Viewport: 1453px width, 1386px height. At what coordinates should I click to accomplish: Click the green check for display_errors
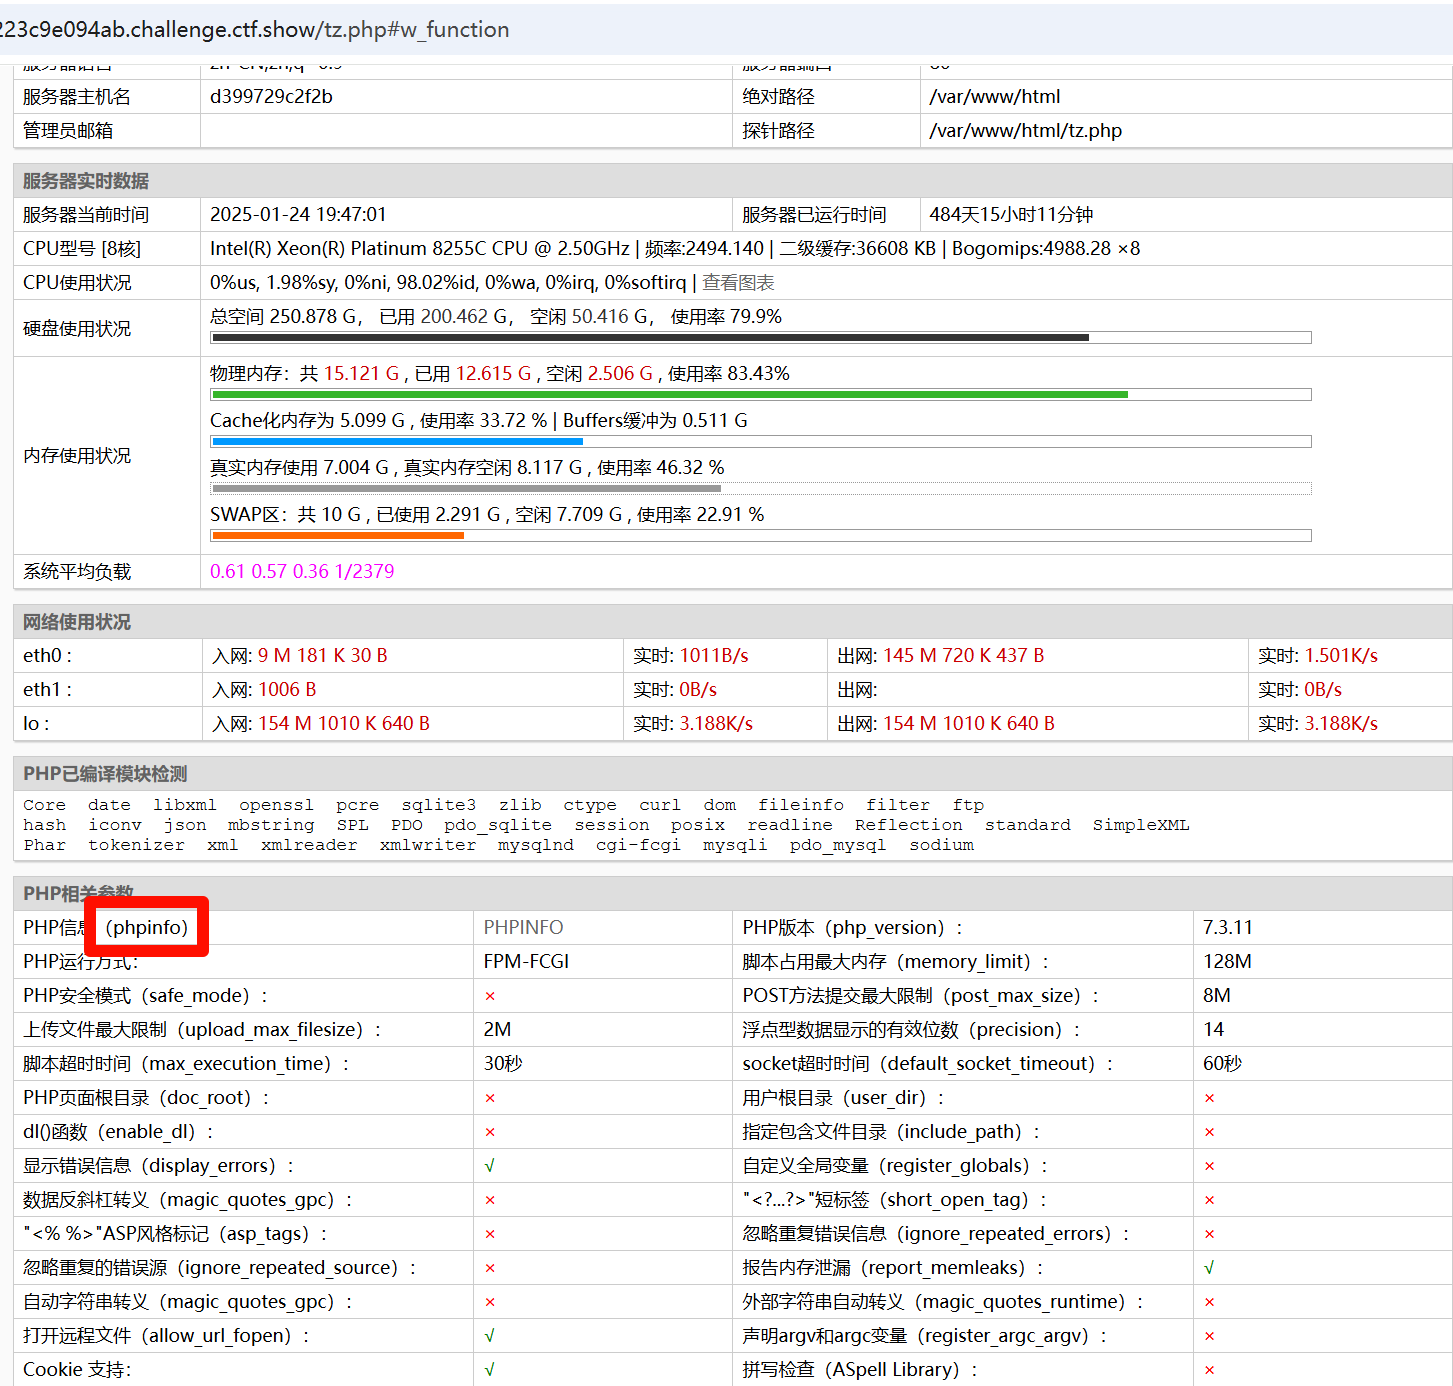(x=490, y=1166)
